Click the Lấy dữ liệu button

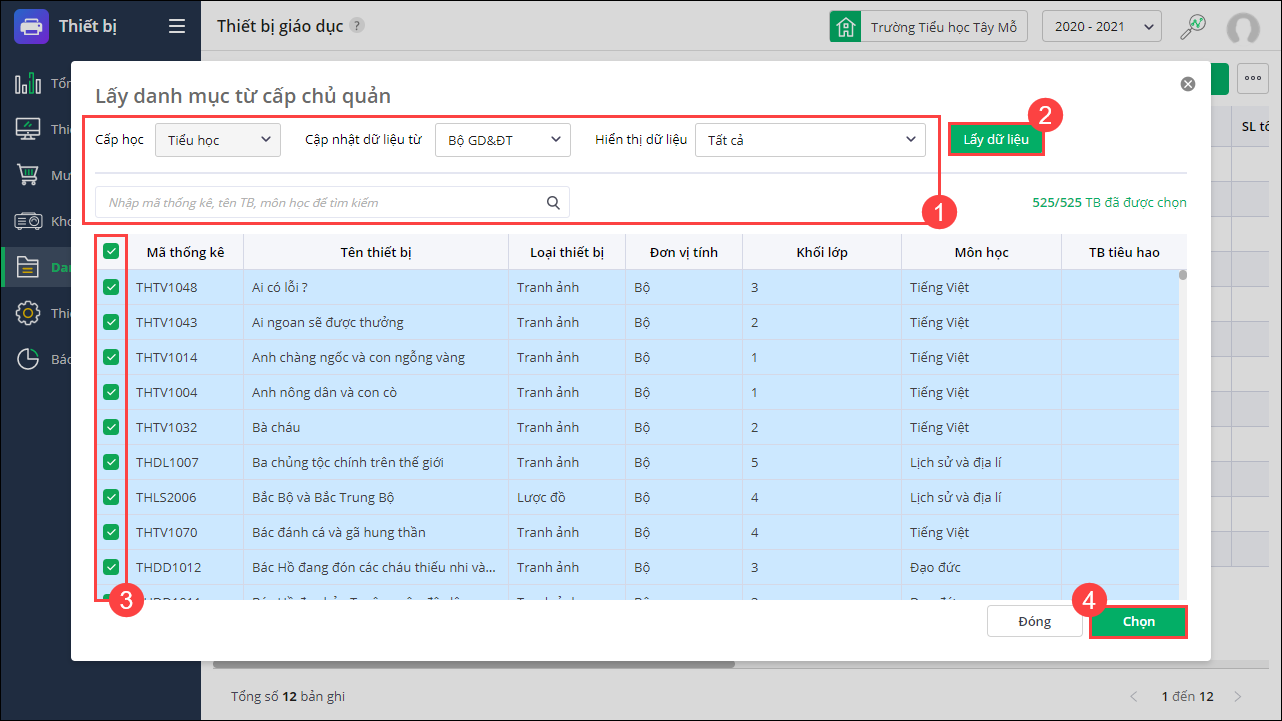(996, 140)
